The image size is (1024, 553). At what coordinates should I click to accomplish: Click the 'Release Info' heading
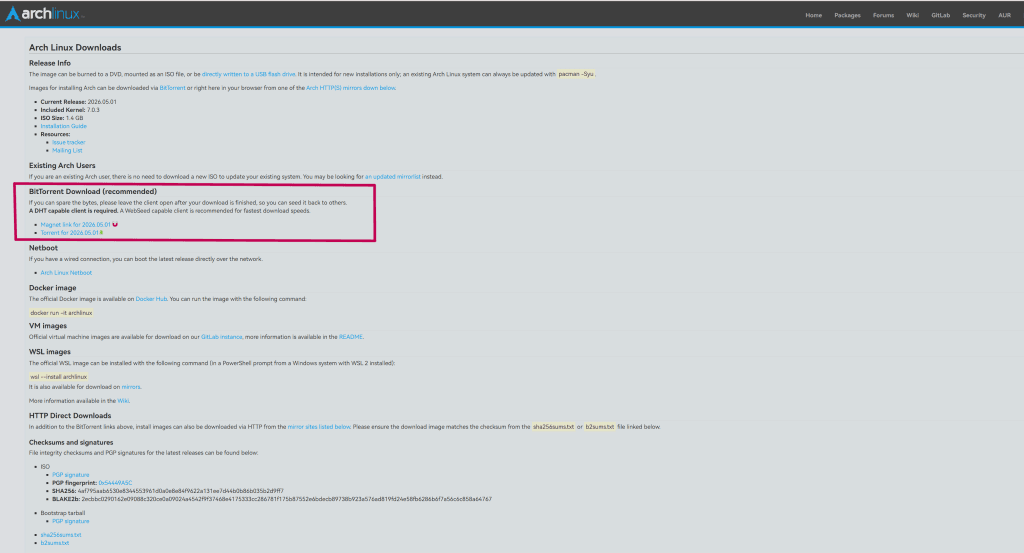(x=50, y=63)
